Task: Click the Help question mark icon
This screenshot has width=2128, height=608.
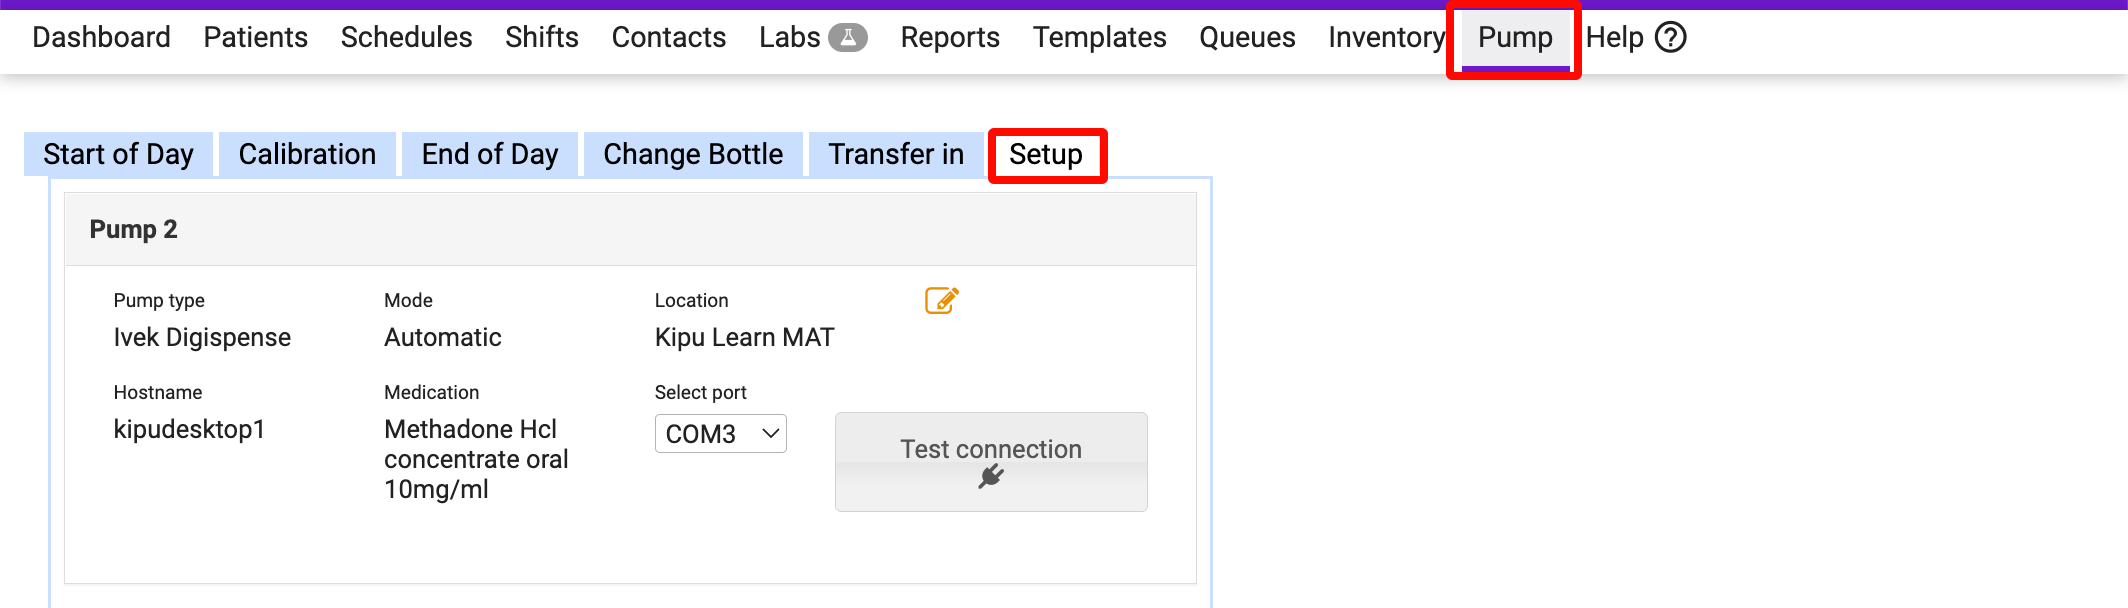Action: point(1670,38)
